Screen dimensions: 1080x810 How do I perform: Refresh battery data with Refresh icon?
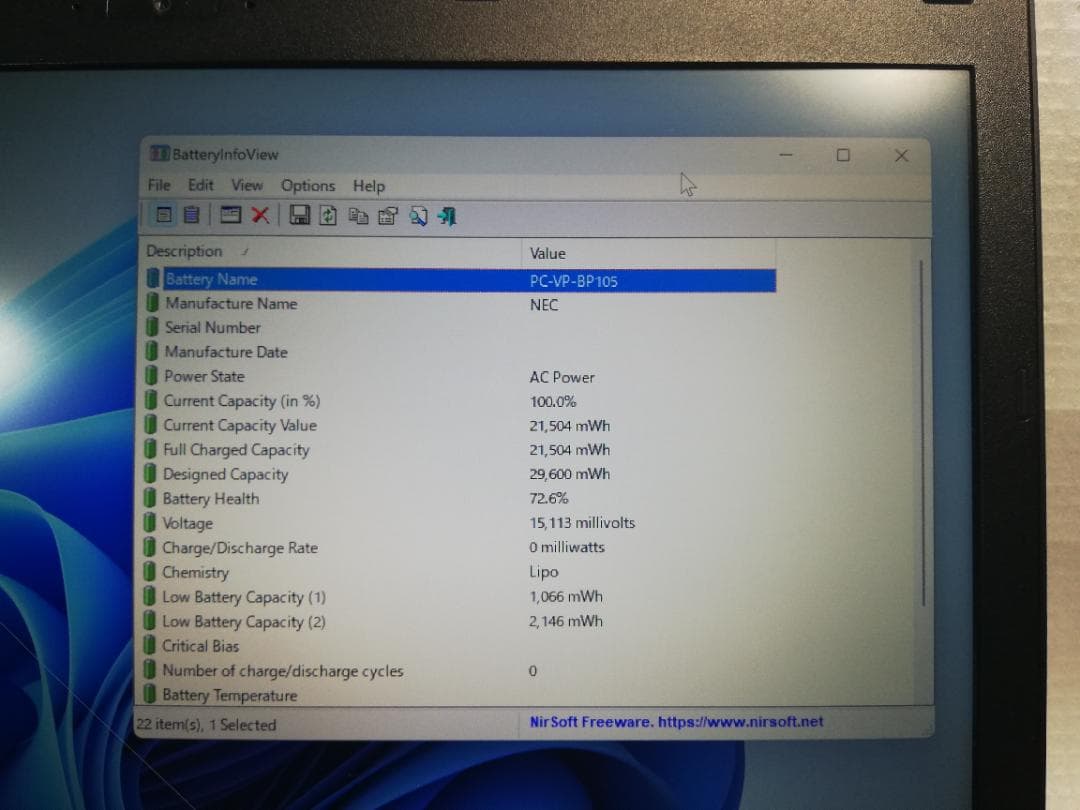(328, 214)
